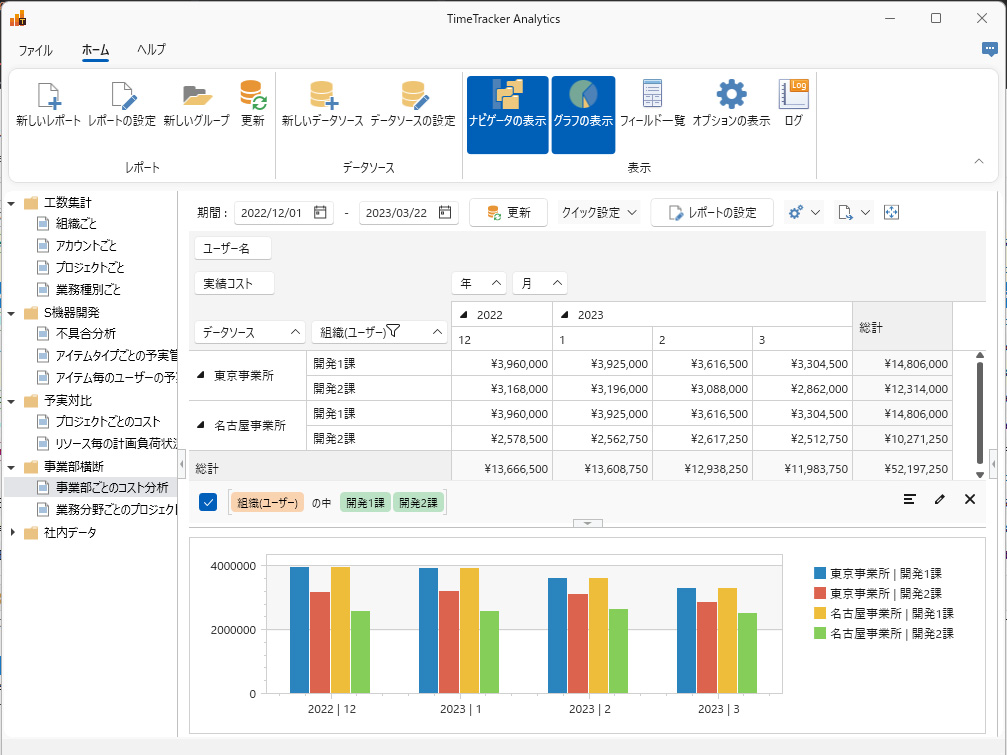Click the blue 東京事業所 | 開発1課 legend swatch
Image resolution: width=1007 pixels, height=755 pixels.
coord(820,573)
